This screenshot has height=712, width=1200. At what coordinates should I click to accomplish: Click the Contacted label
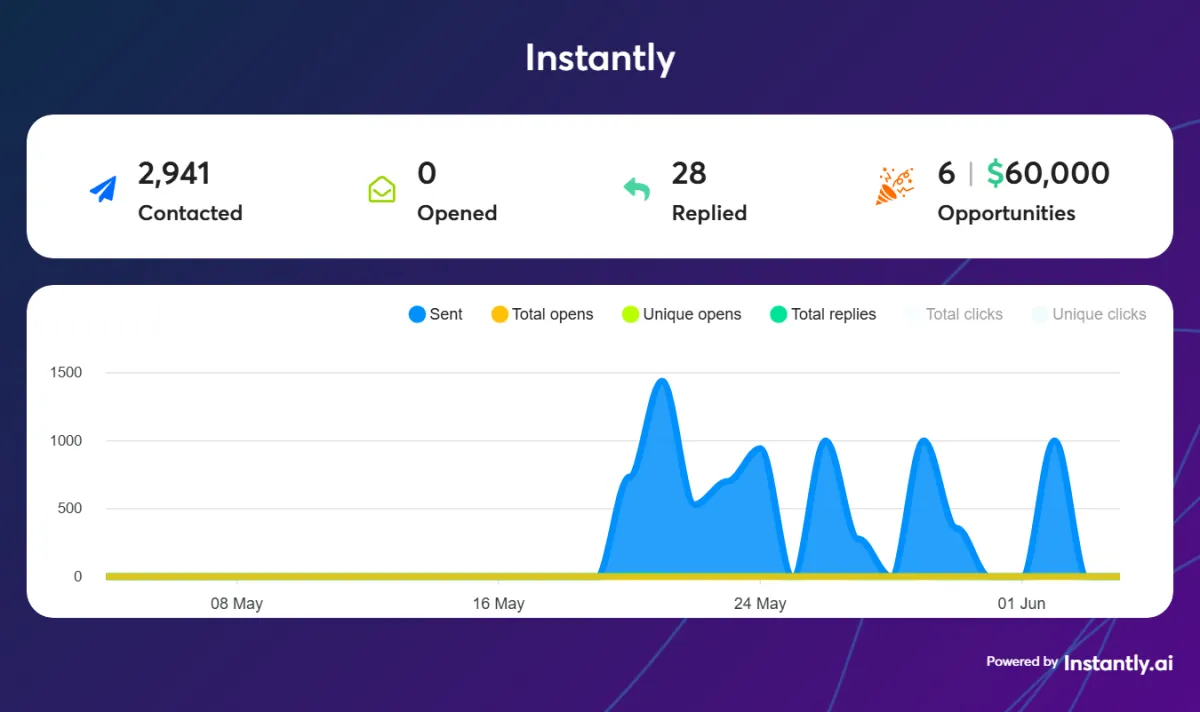[190, 213]
